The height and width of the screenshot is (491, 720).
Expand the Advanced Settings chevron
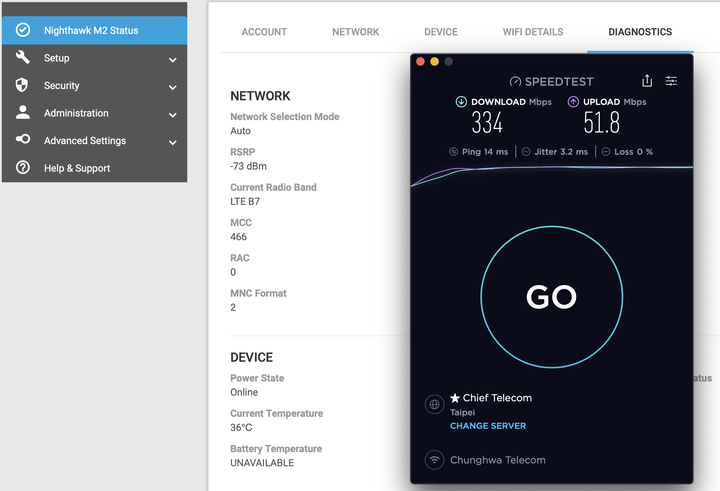point(173,142)
